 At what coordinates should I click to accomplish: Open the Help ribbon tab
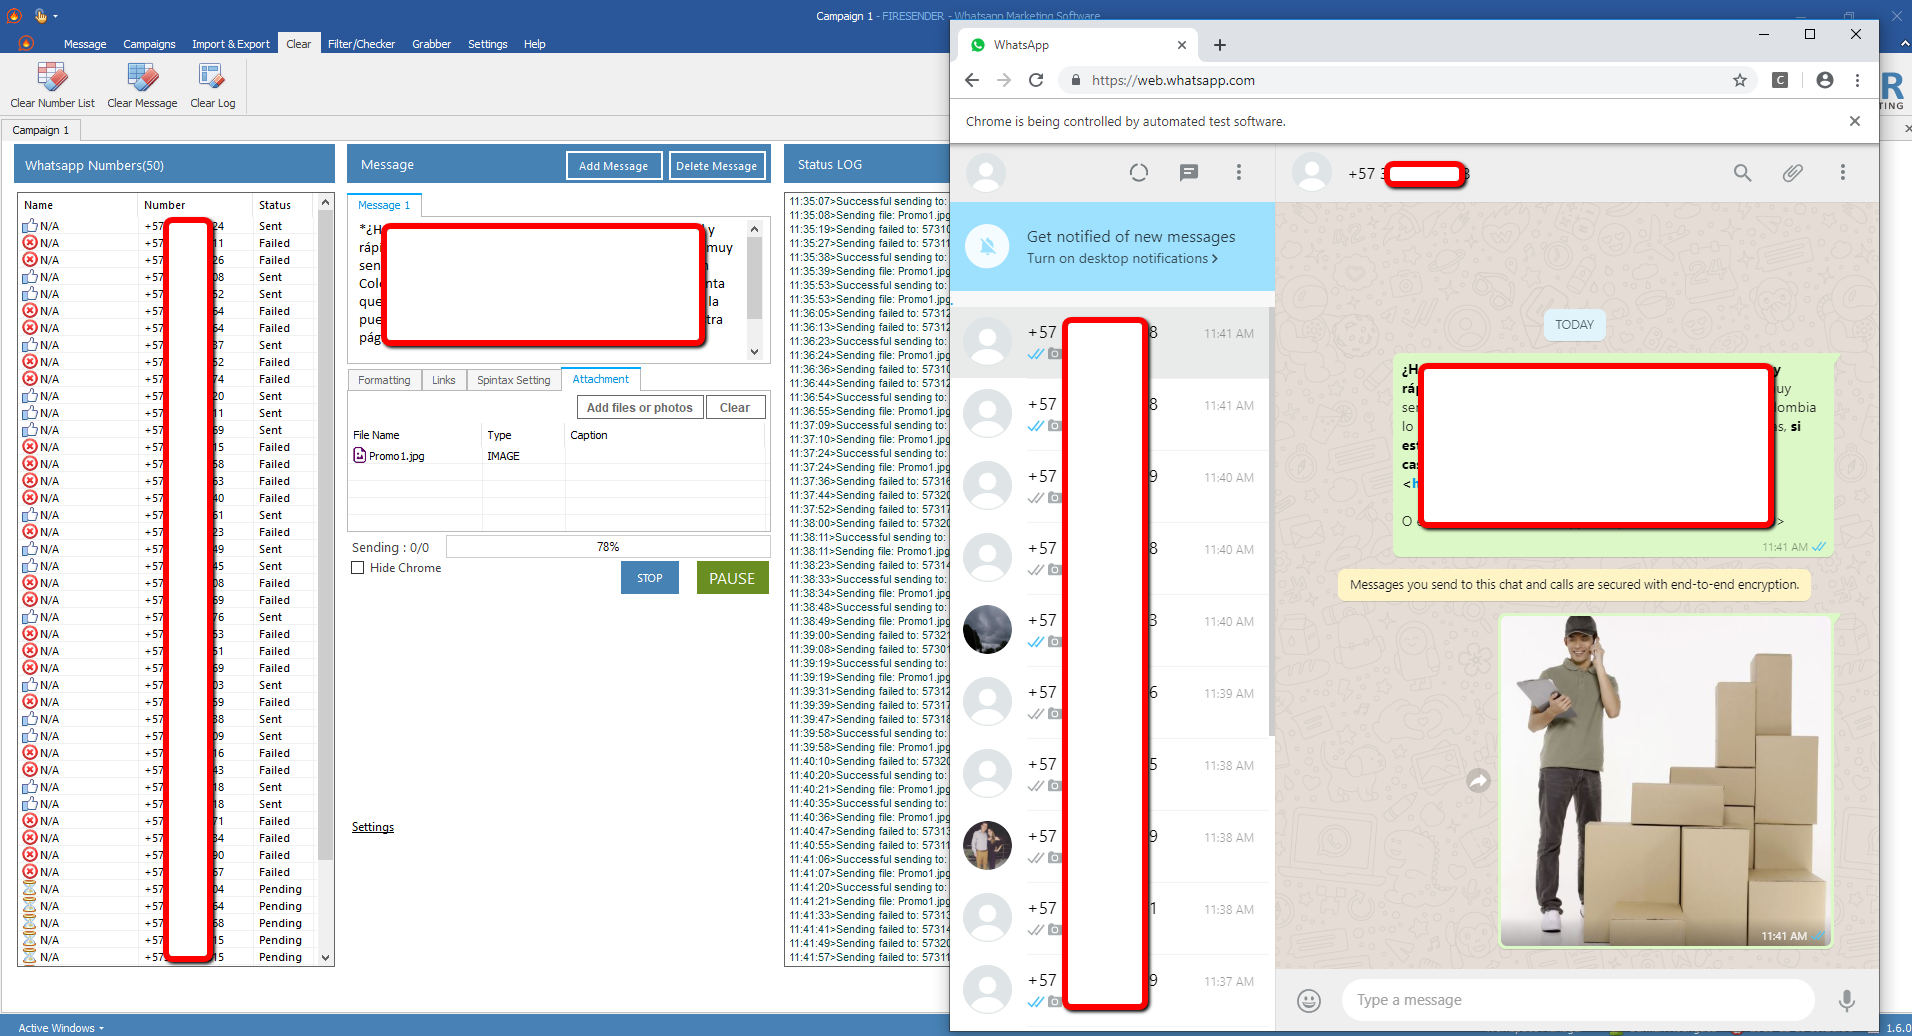535,44
